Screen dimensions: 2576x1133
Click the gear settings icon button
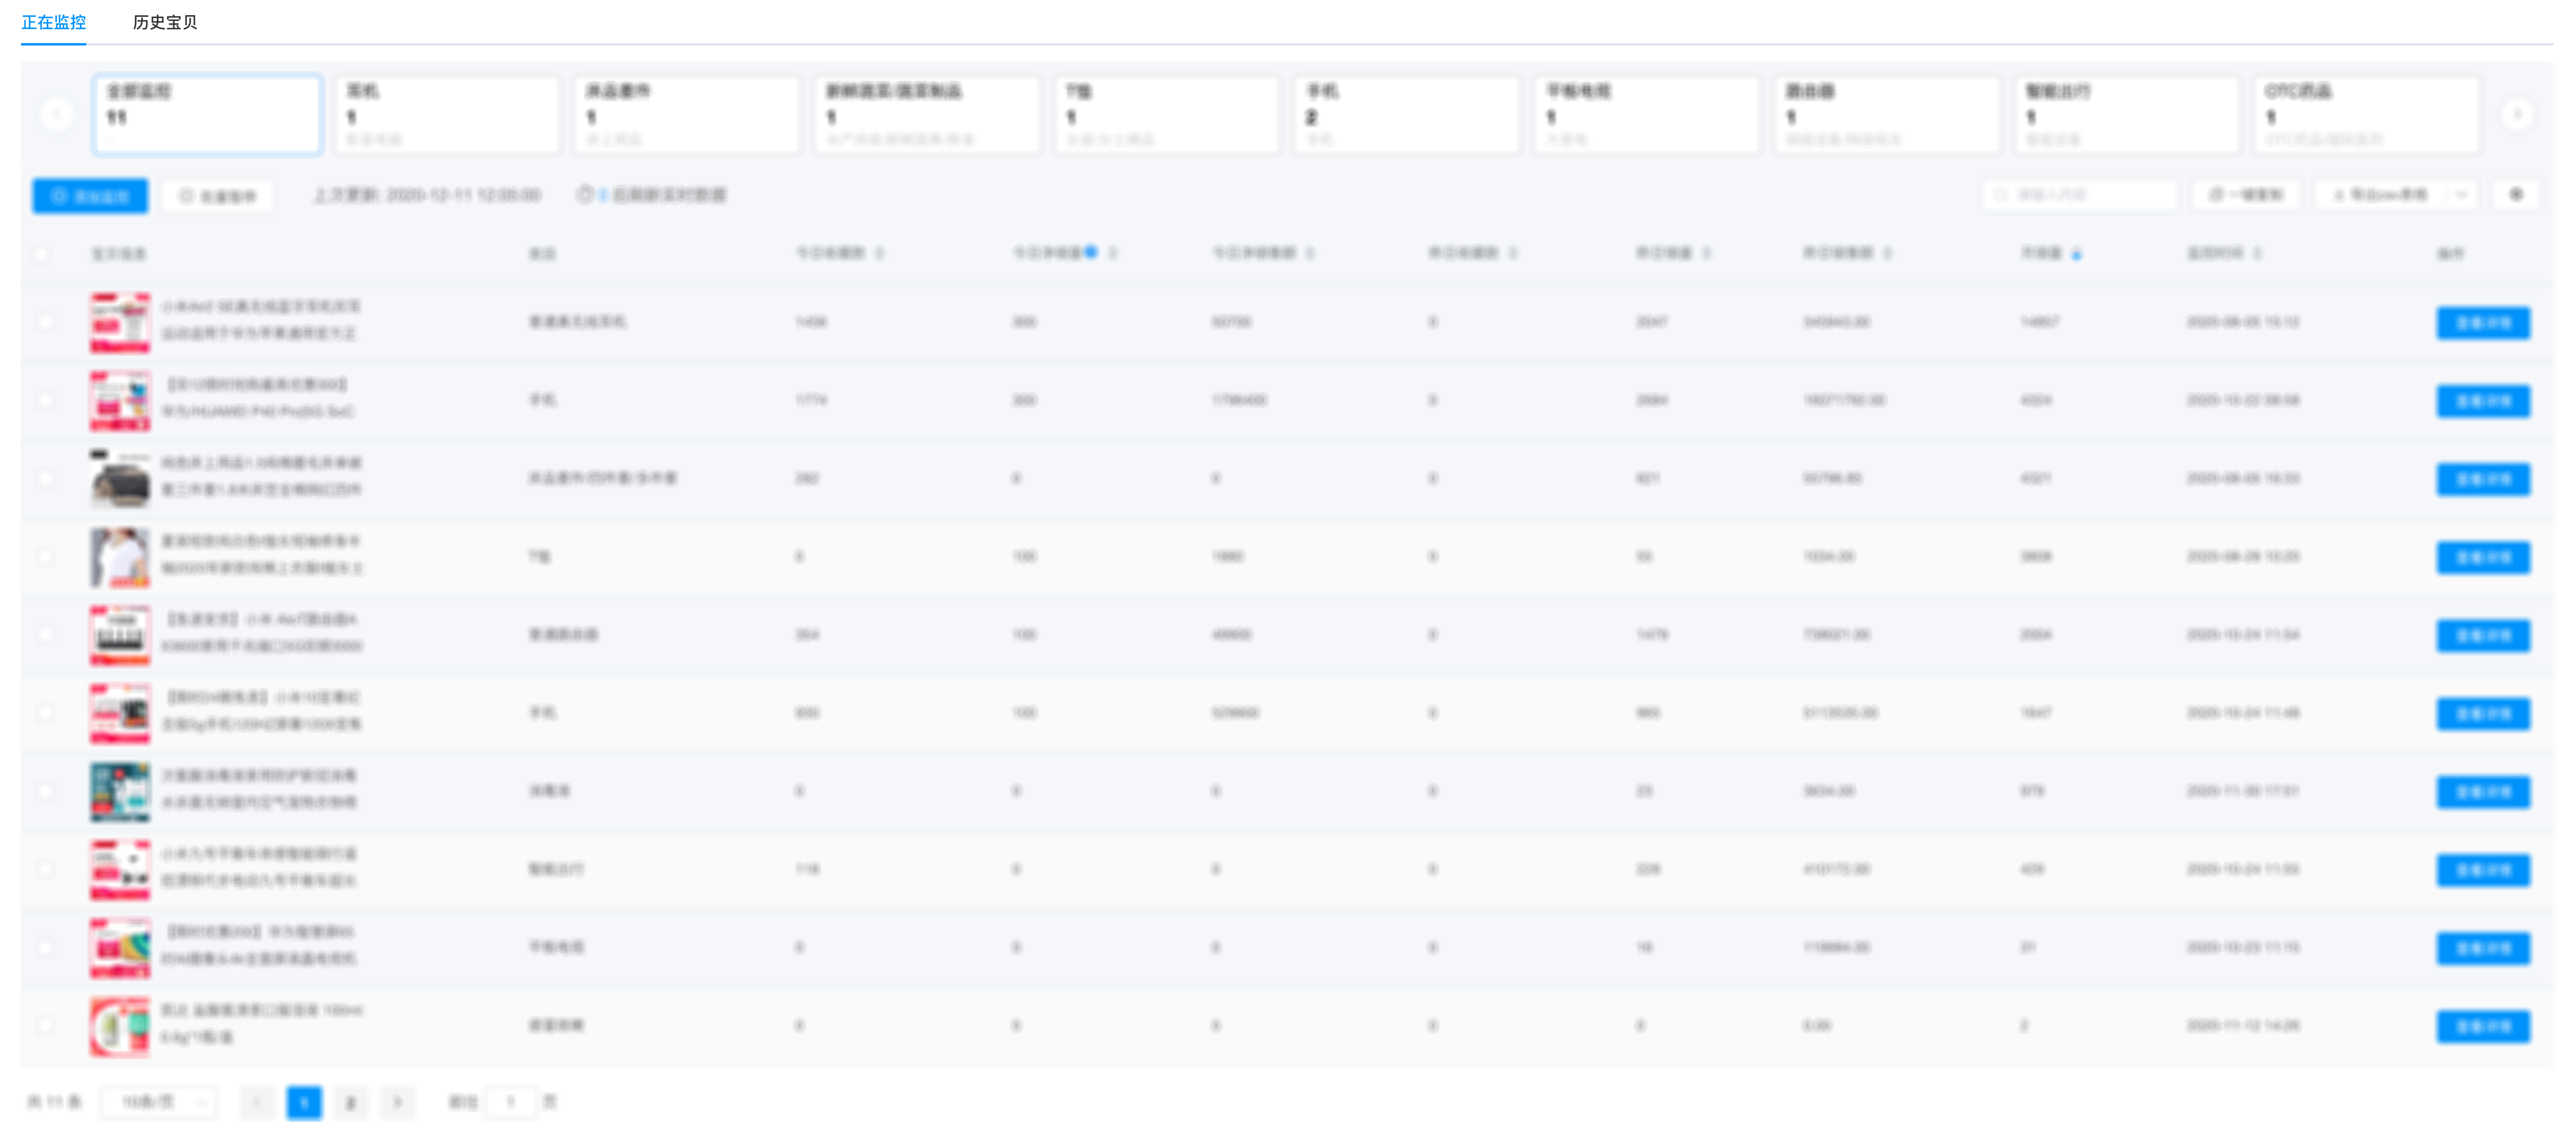tap(2516, 195)
